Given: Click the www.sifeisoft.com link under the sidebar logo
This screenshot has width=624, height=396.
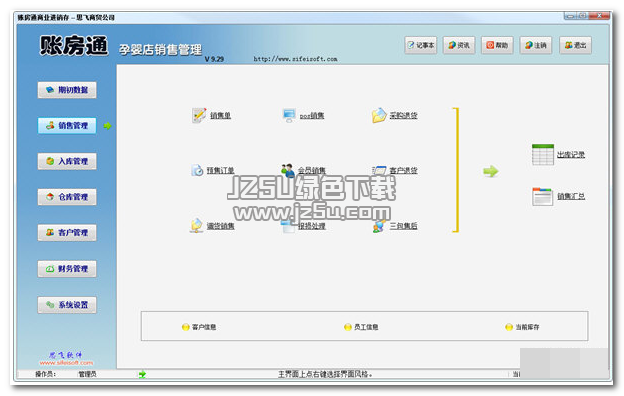Looking at the screenshot, I should tap(66, 363).
